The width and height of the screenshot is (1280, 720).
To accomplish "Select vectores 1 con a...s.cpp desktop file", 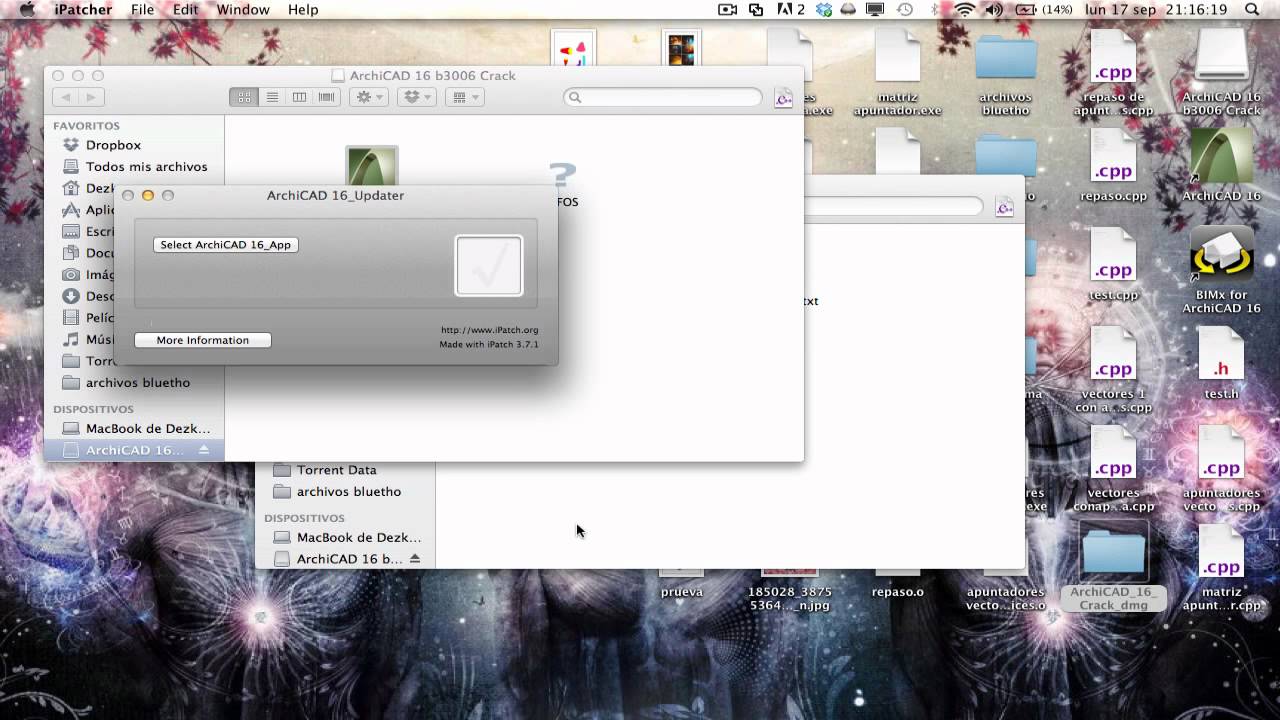I will pyautogui.click(x=1113, y=369).
